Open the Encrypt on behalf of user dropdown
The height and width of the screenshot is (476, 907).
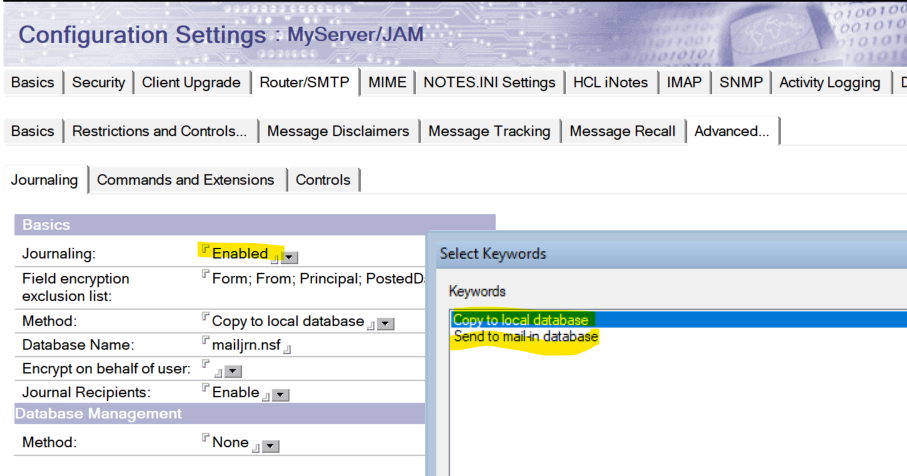point(233,371)
